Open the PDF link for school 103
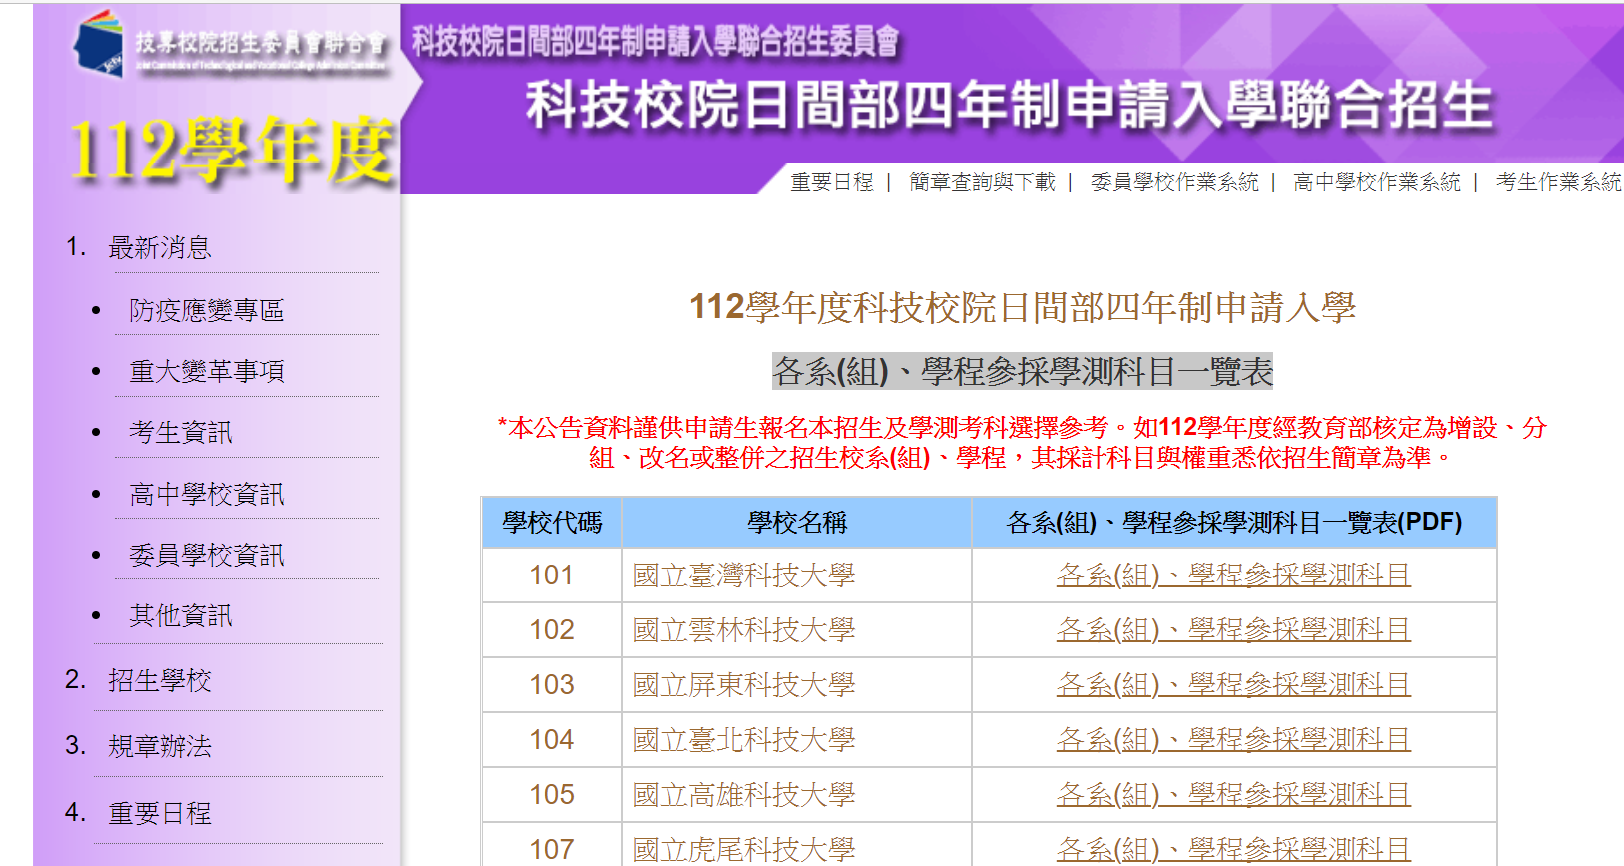The height and width of the screenshot is (866, 1624). (x=1234, y=685)
